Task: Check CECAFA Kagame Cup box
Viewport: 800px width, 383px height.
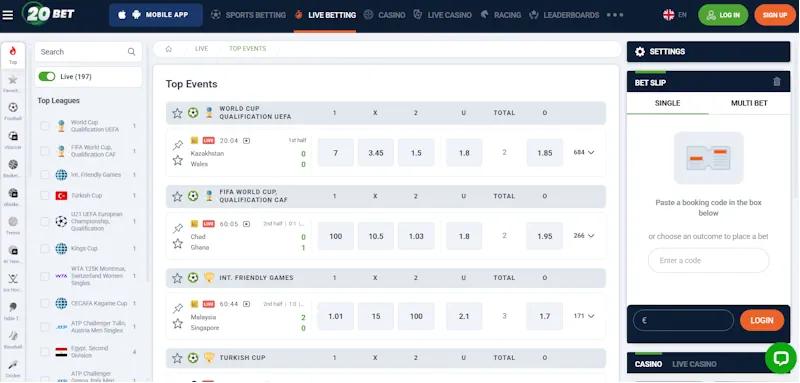Action: coord(45,303)
